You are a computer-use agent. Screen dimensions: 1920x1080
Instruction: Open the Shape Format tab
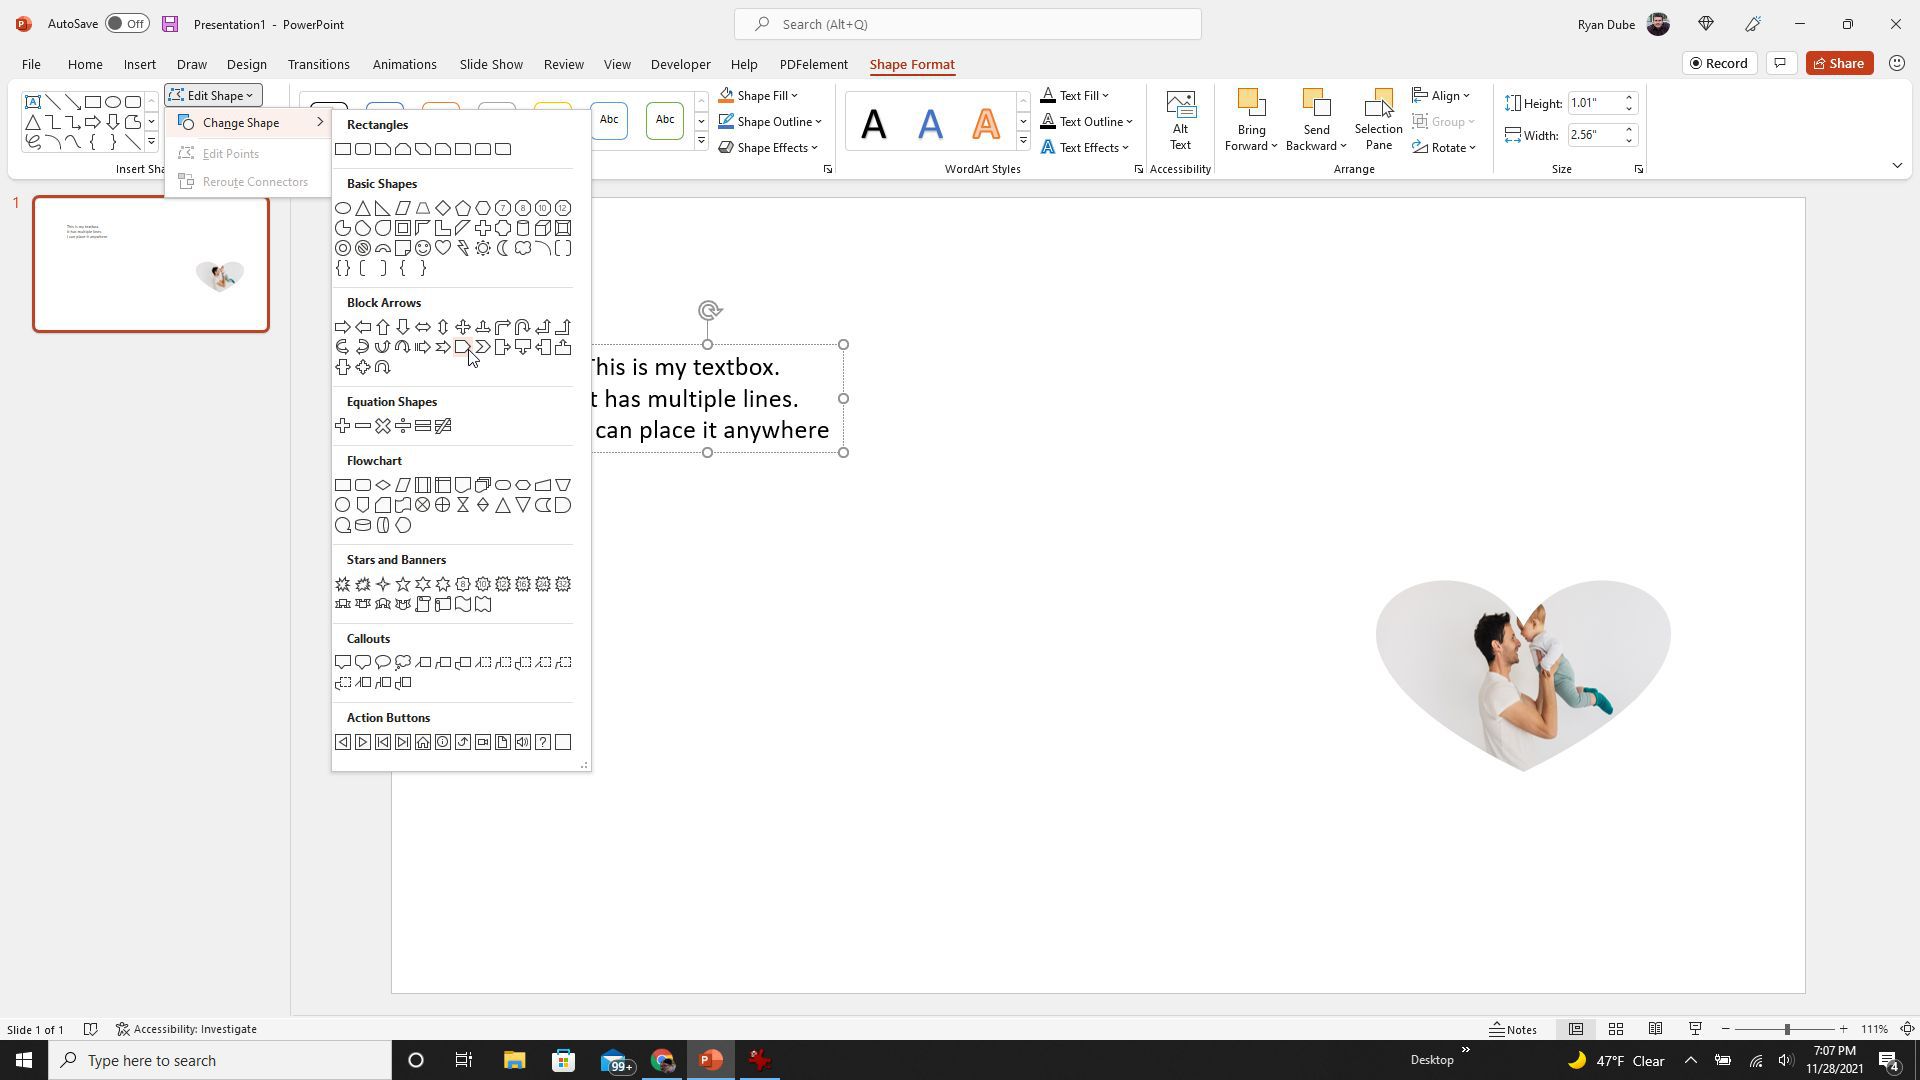913,63
